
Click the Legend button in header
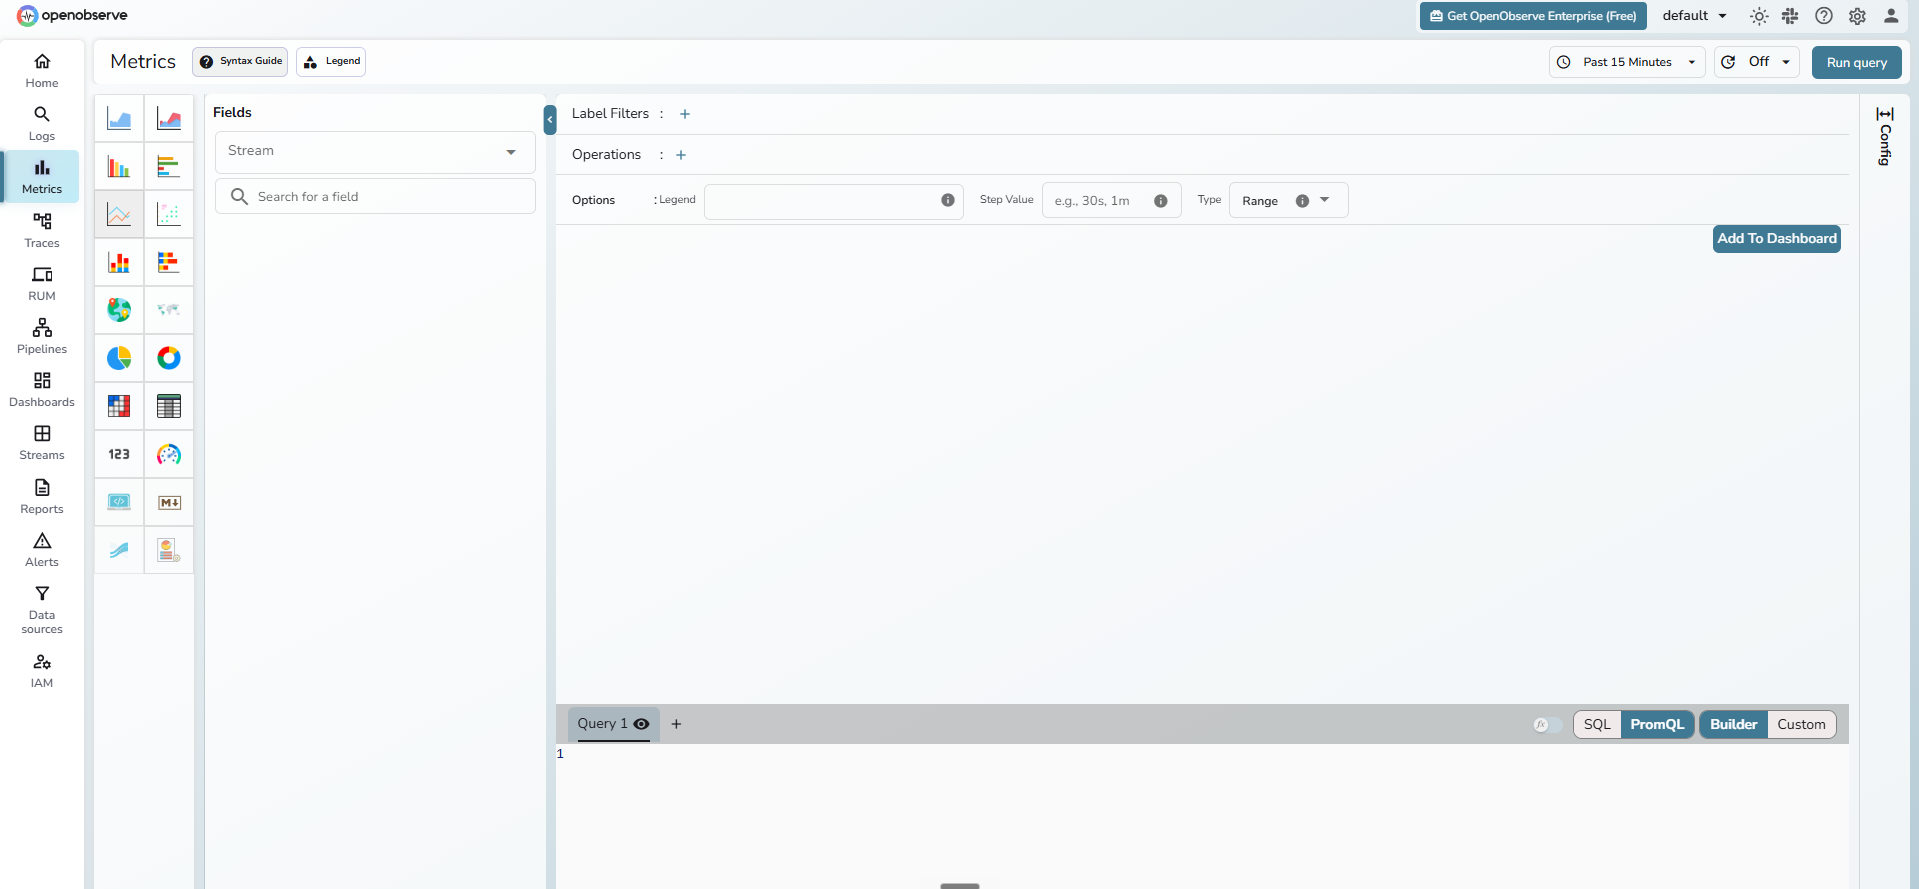(331, 62)
